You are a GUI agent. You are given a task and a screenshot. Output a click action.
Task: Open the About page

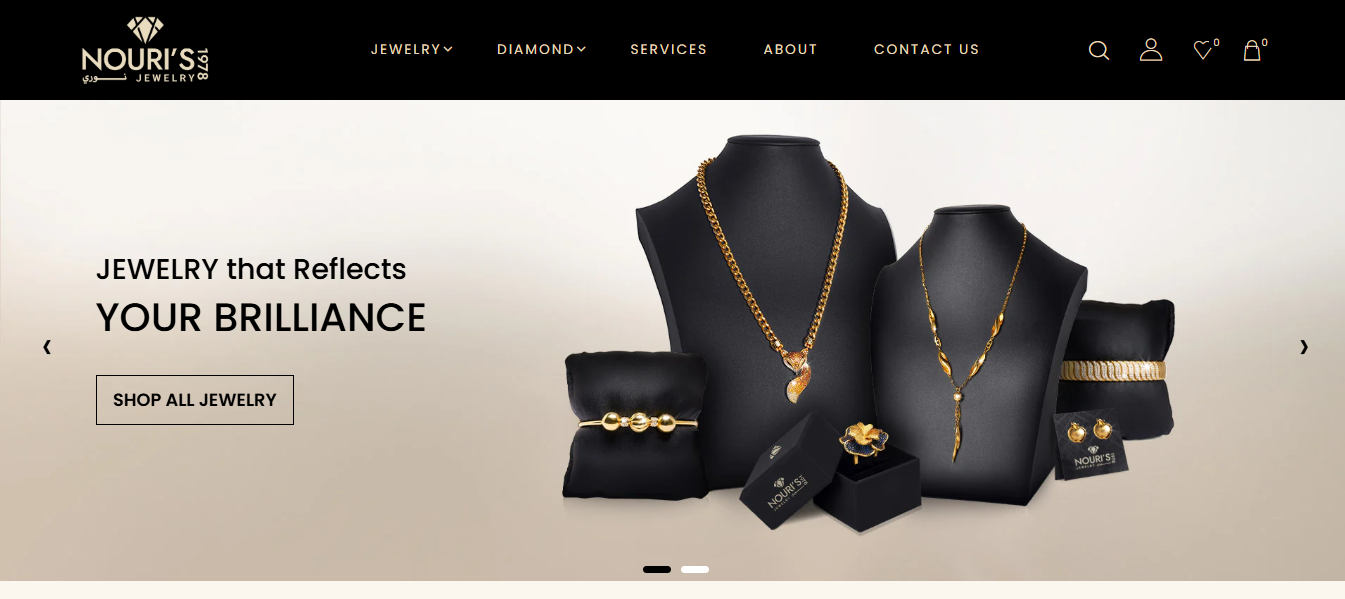790,49
